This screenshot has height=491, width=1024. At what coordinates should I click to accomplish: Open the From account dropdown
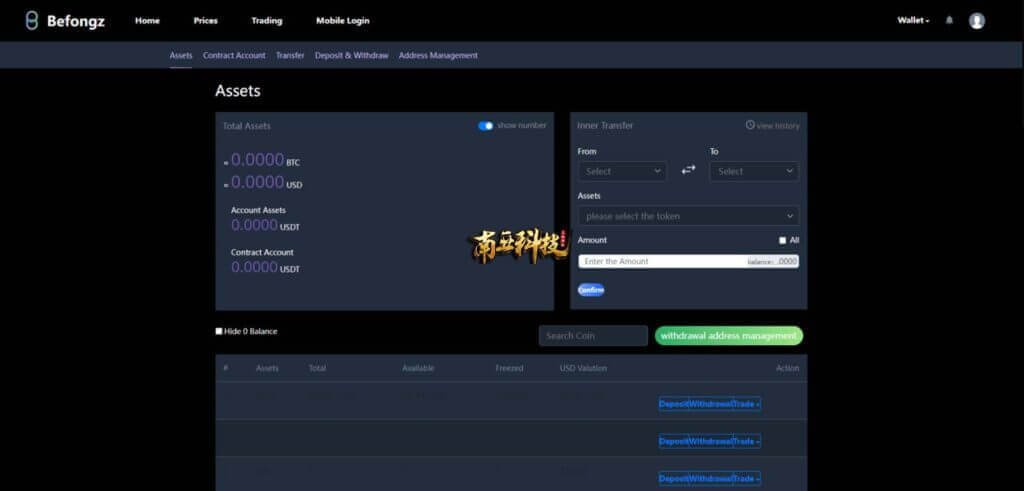tap(622, 171)
